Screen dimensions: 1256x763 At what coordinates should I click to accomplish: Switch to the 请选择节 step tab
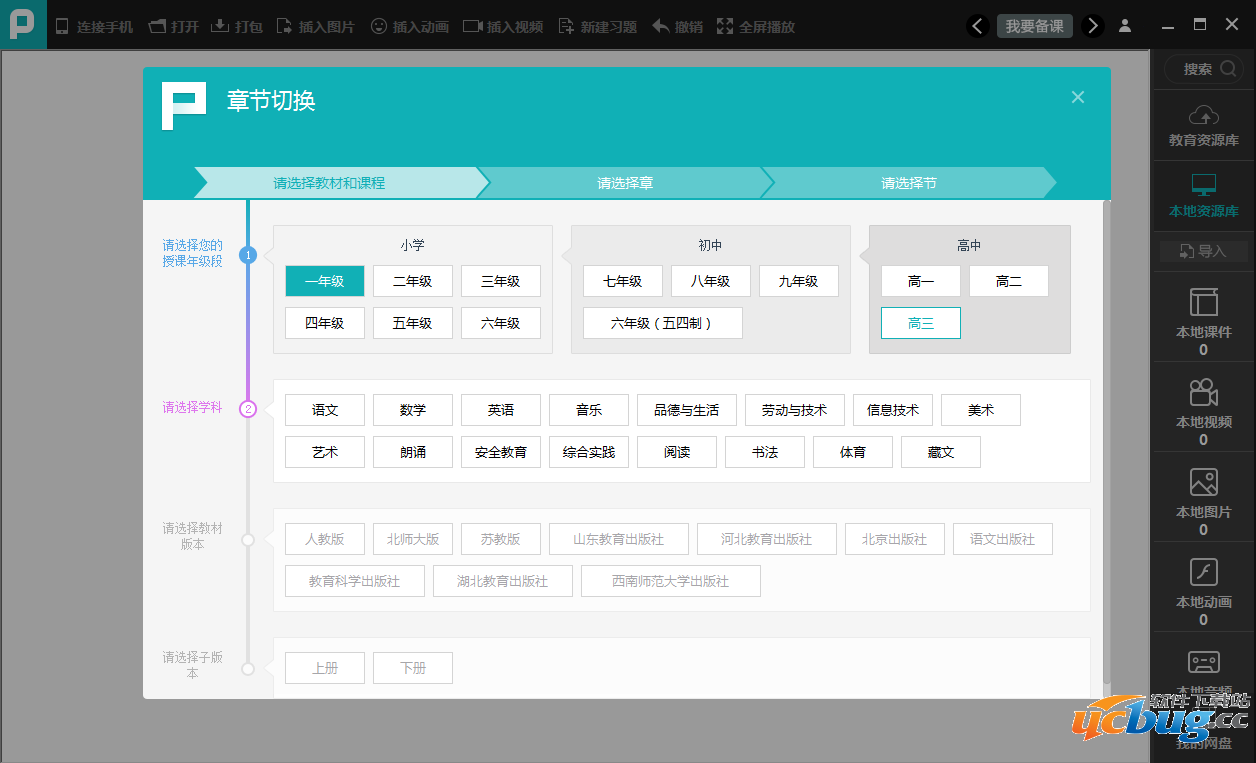click(x=908, y=183)
